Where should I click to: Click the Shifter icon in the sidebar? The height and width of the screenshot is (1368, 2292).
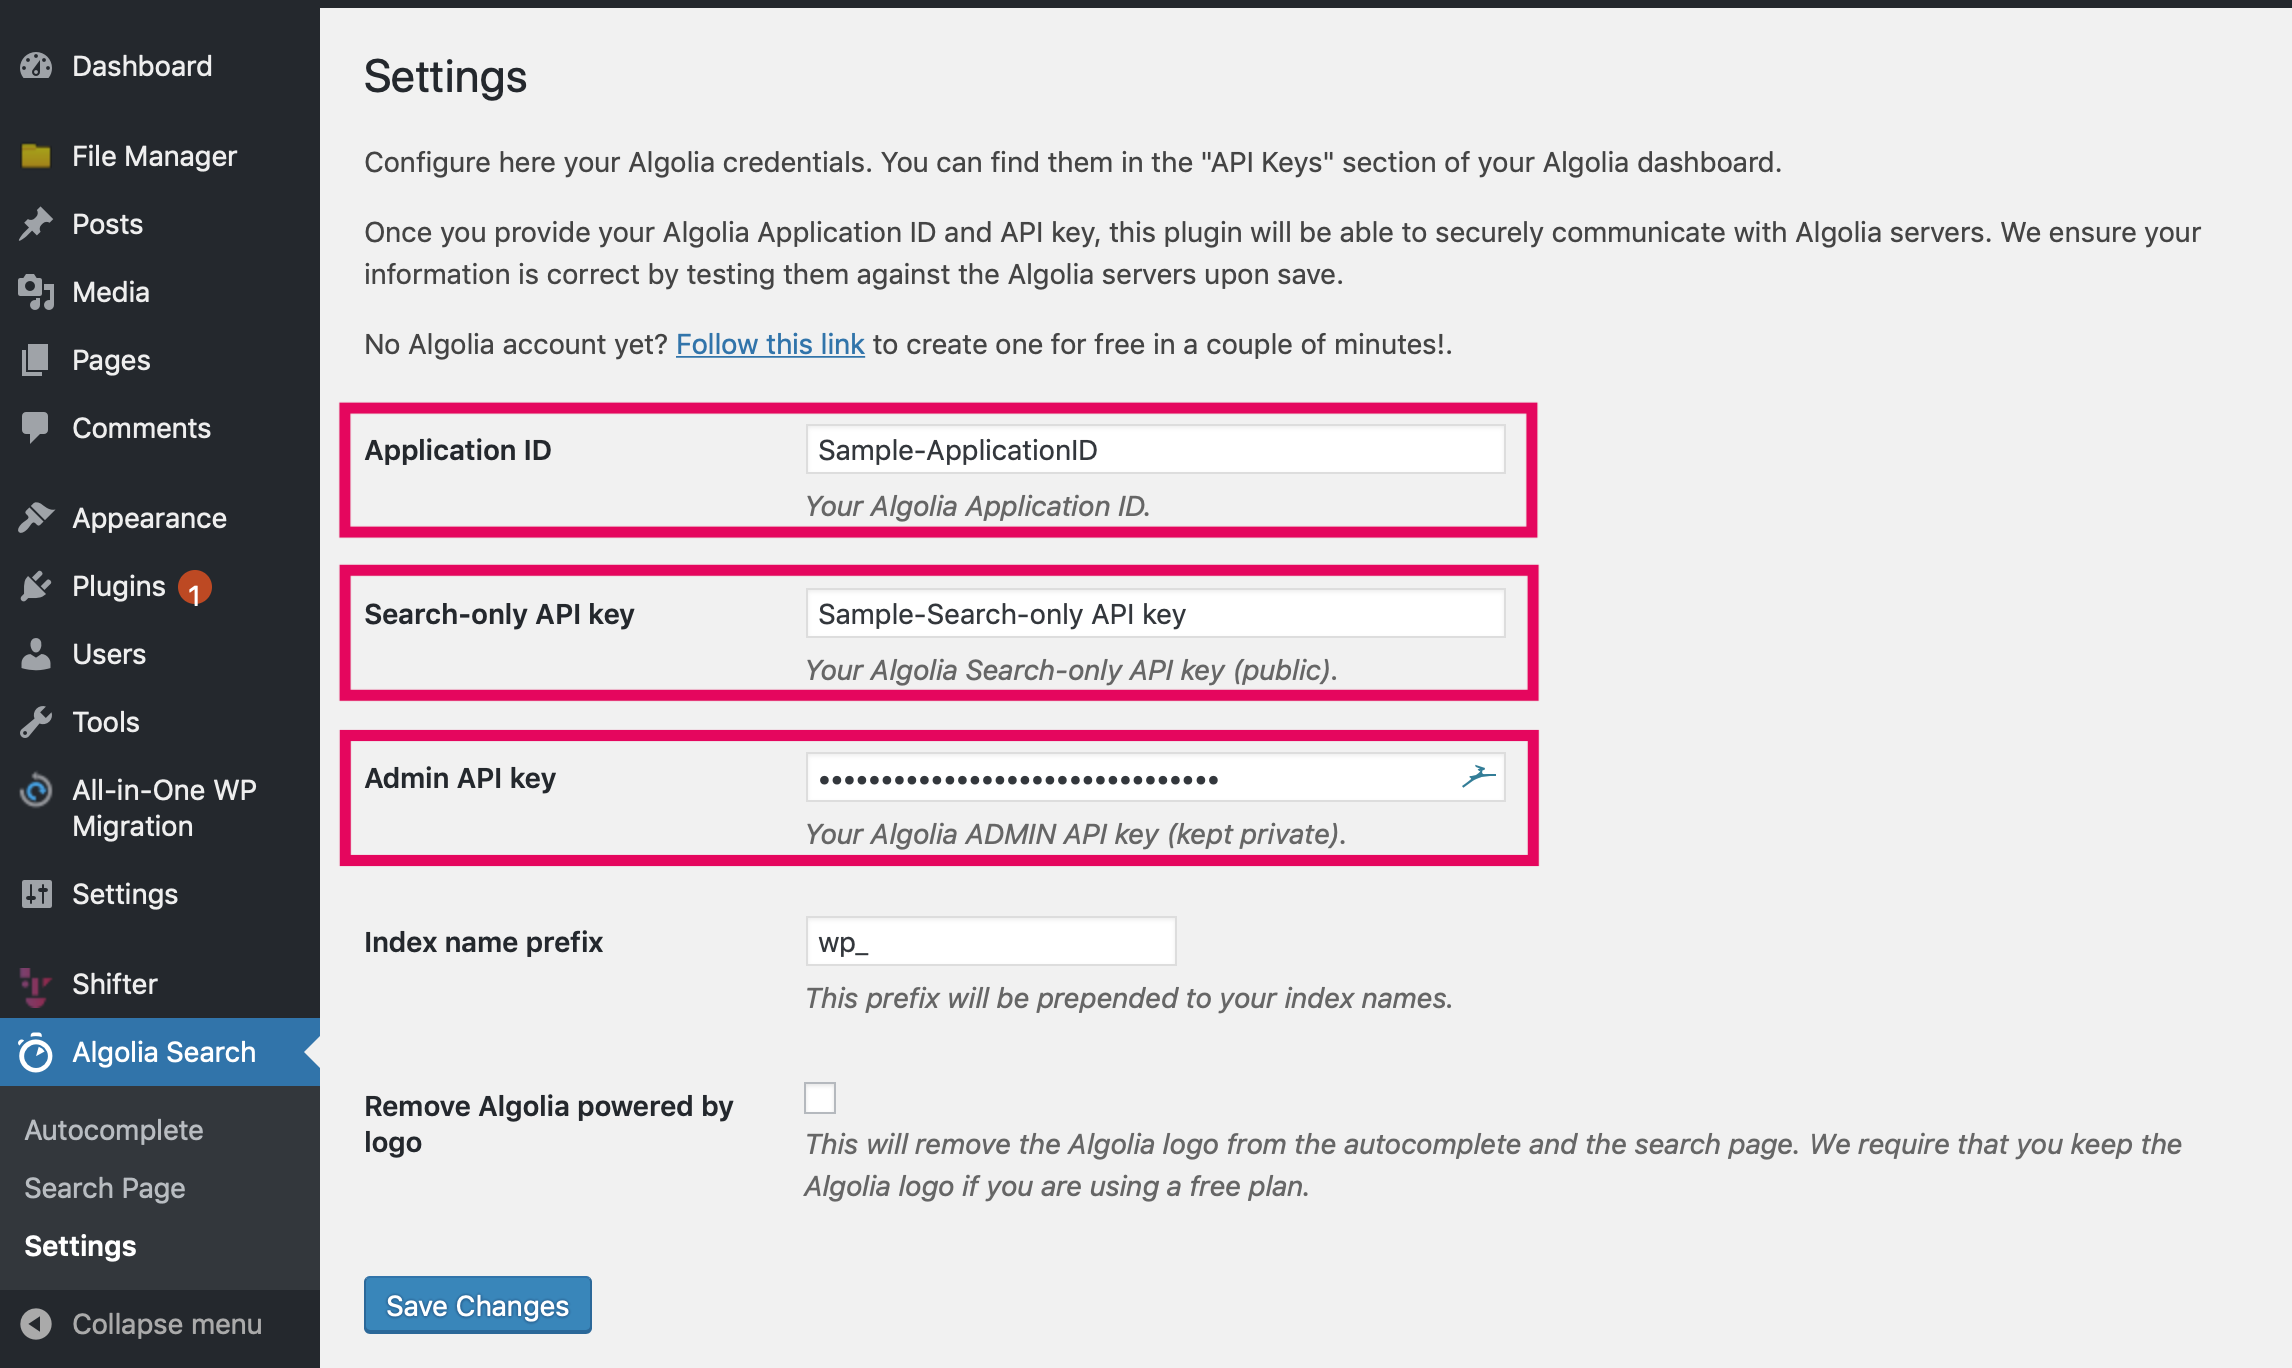pos(36,986)
